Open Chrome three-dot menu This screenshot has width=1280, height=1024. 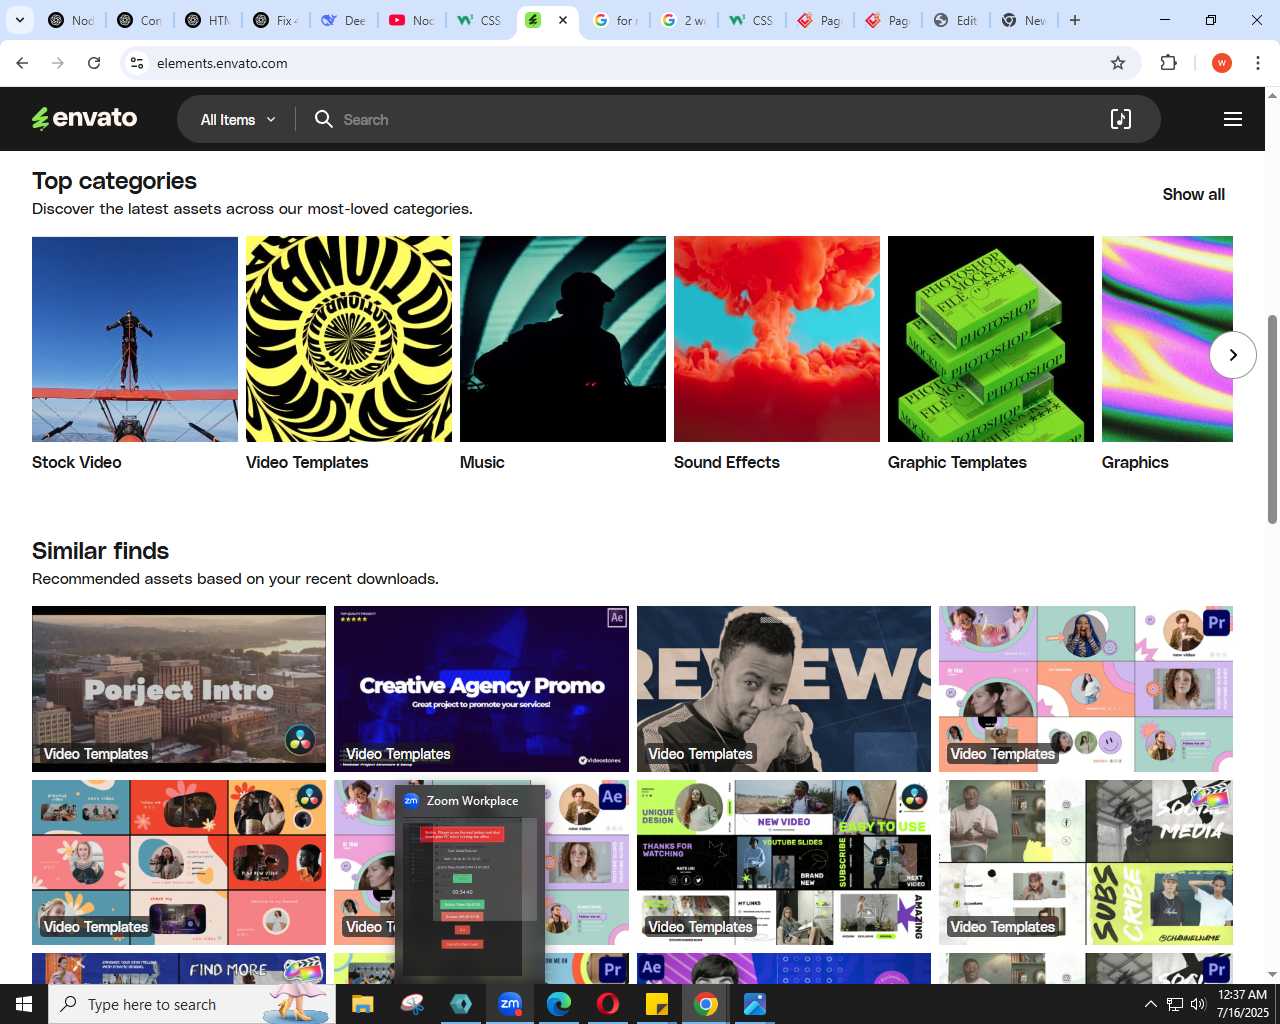(x=1258, y=63)
